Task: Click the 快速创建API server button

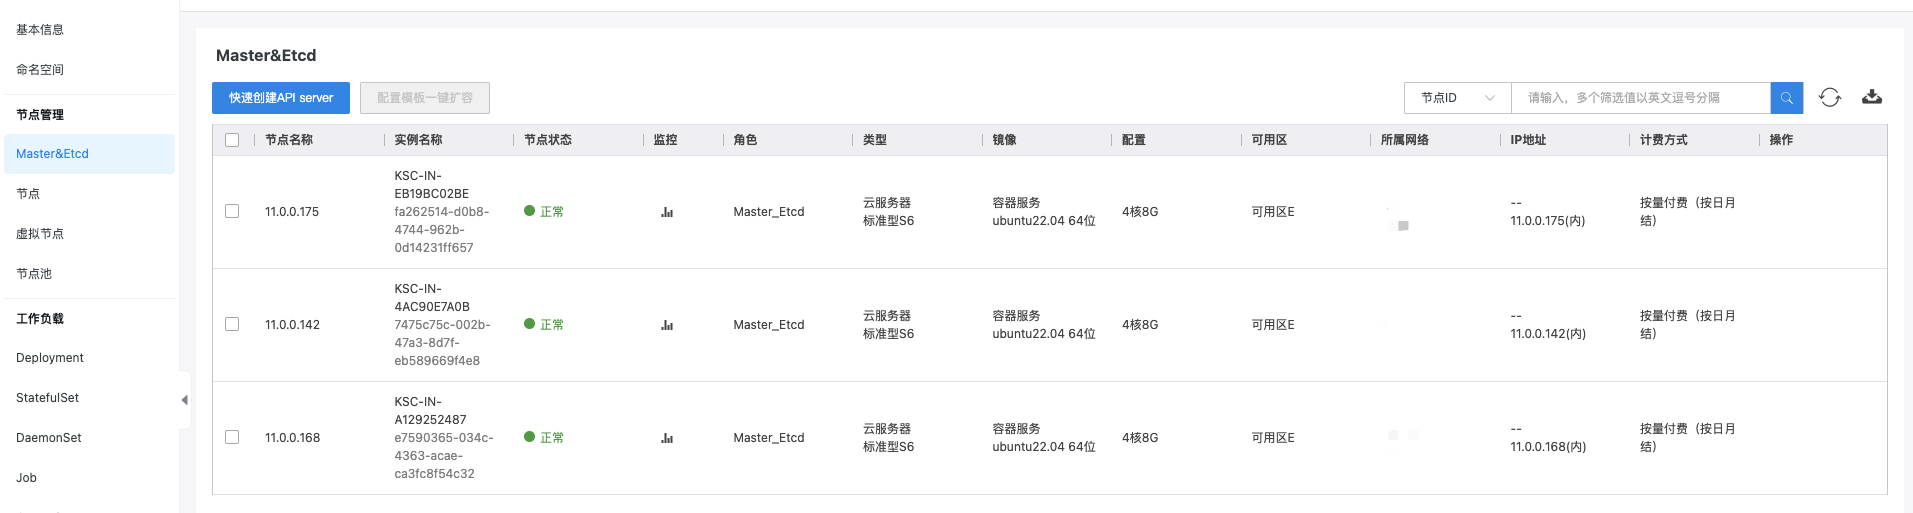Action: [x=281, y=98]
